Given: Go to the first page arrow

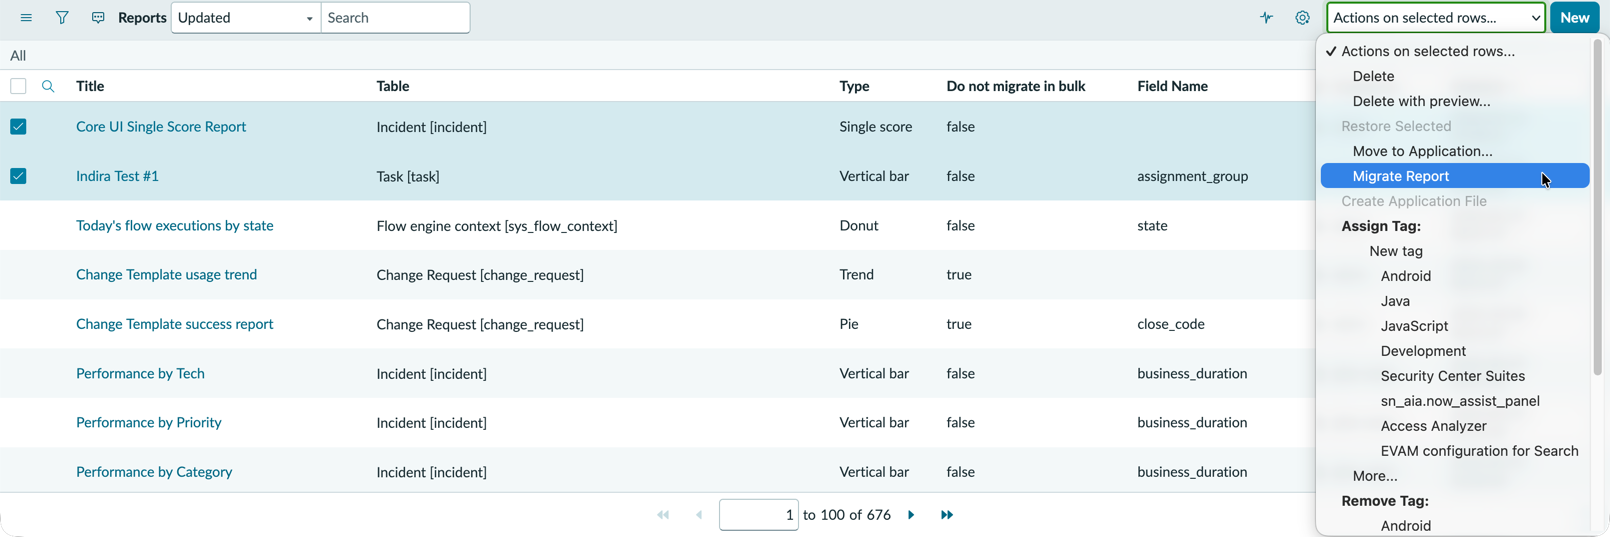Looking at the screenshot, I should [x=663, y=515].
